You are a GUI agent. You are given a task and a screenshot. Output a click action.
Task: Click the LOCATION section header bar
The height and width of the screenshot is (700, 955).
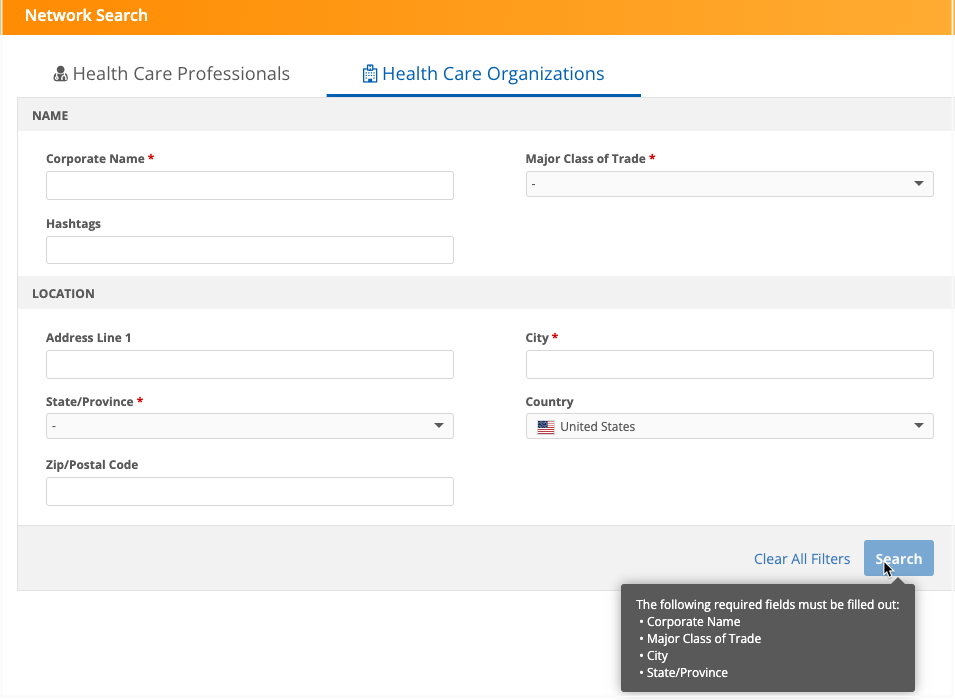click(x=485, y=294)
